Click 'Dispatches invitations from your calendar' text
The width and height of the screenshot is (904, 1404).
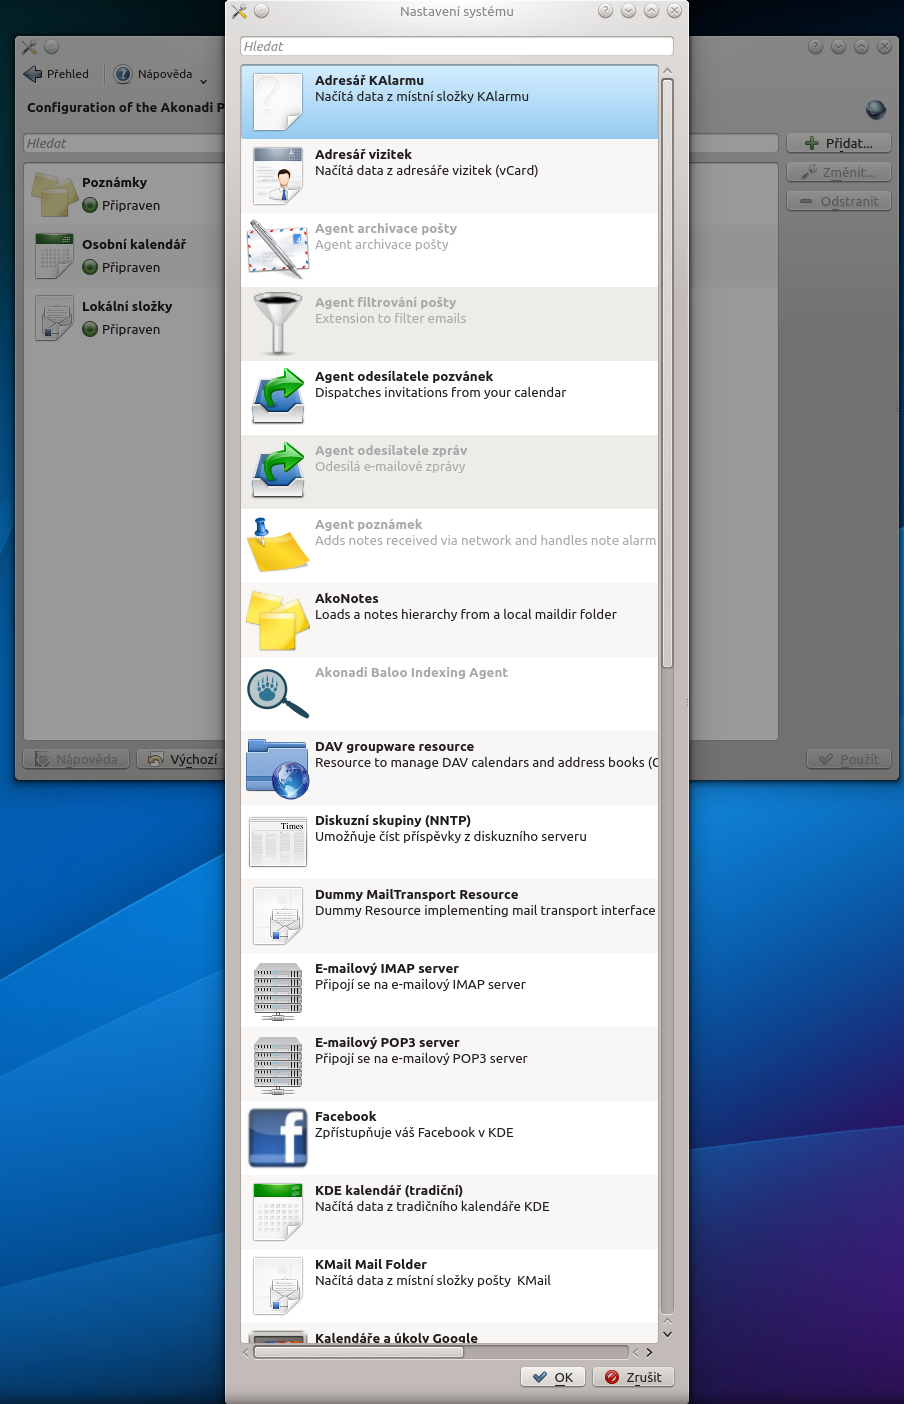click(440, 393)
